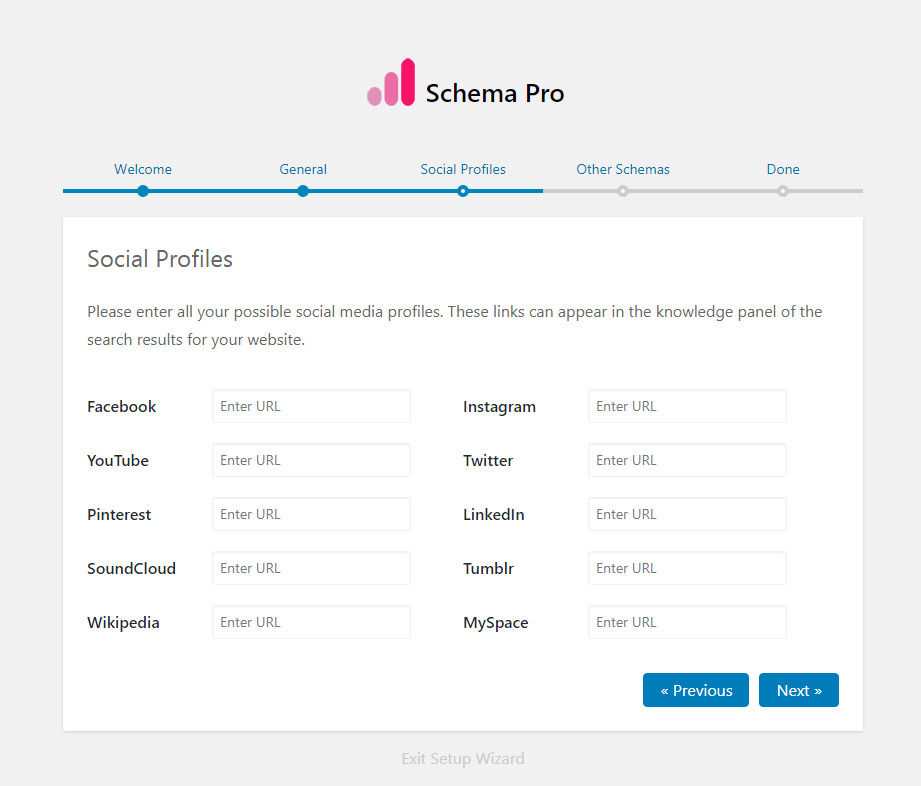The image size is (921, 786).
Task: Activate the Tumblr URL input
Action: pos(687,569)
